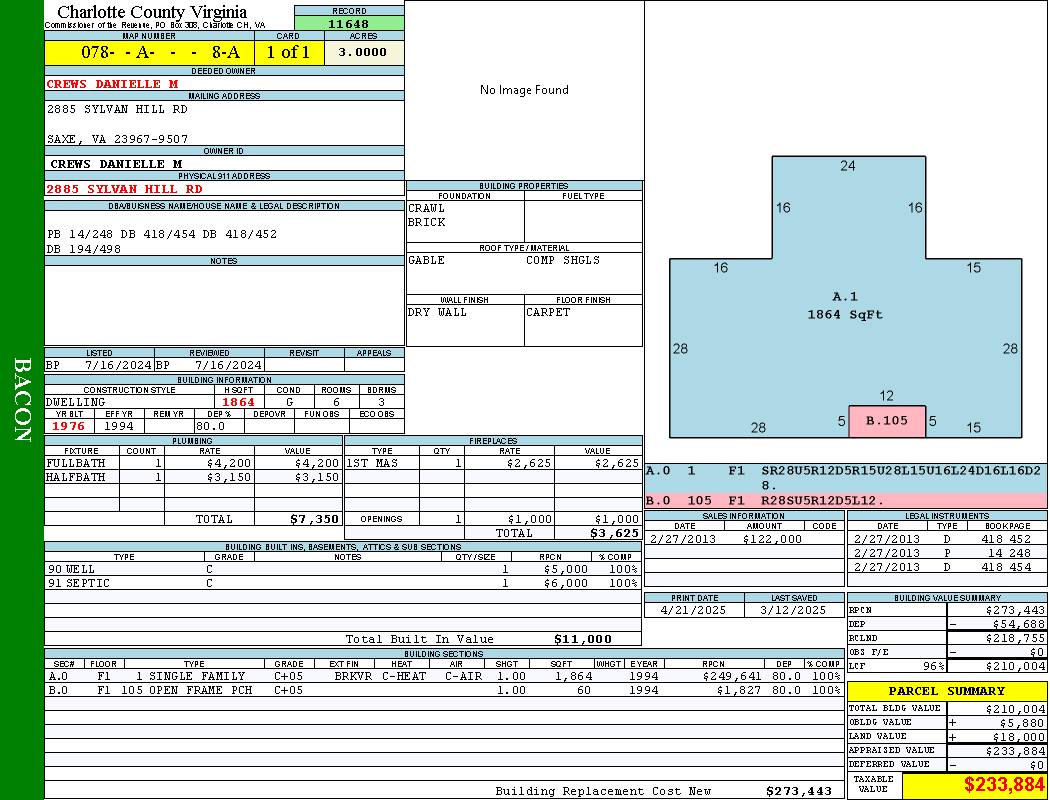Click the HSQFT 1864 building field
Screen dimensions: 1050x800
click(x=238, y=402)
